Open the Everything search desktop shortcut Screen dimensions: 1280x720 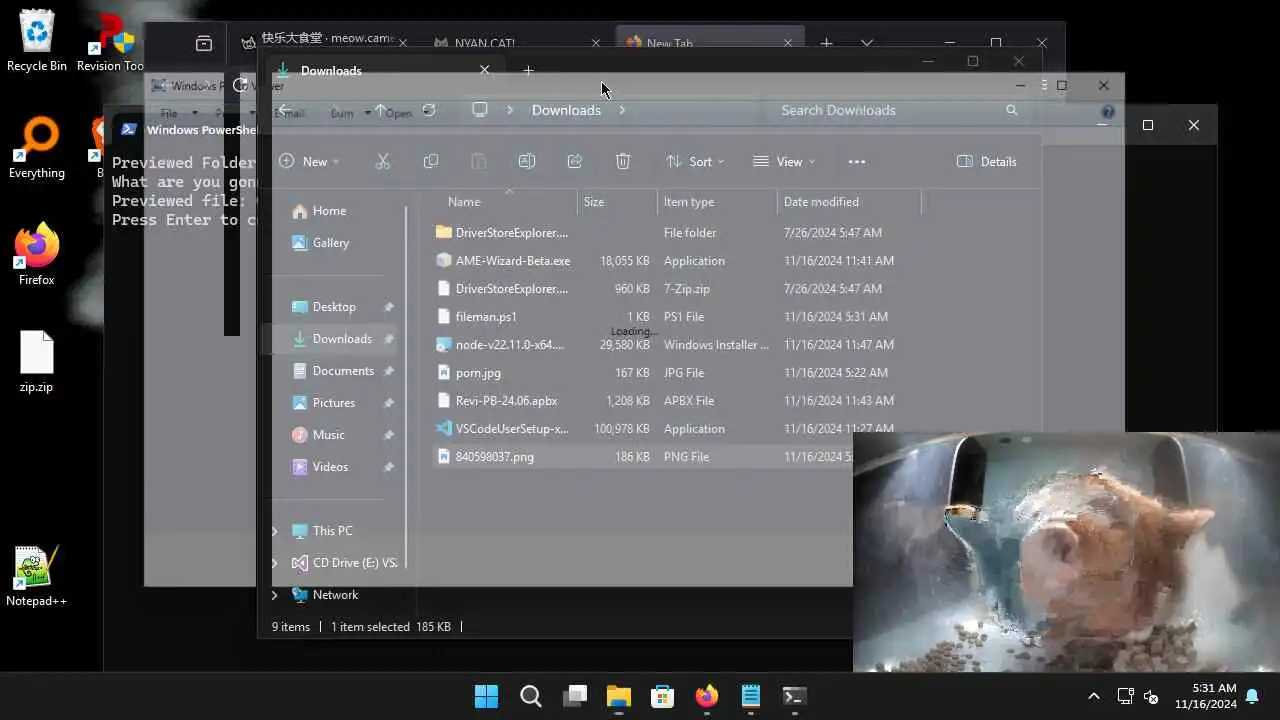pyautogui.click(x=37, y=147)
